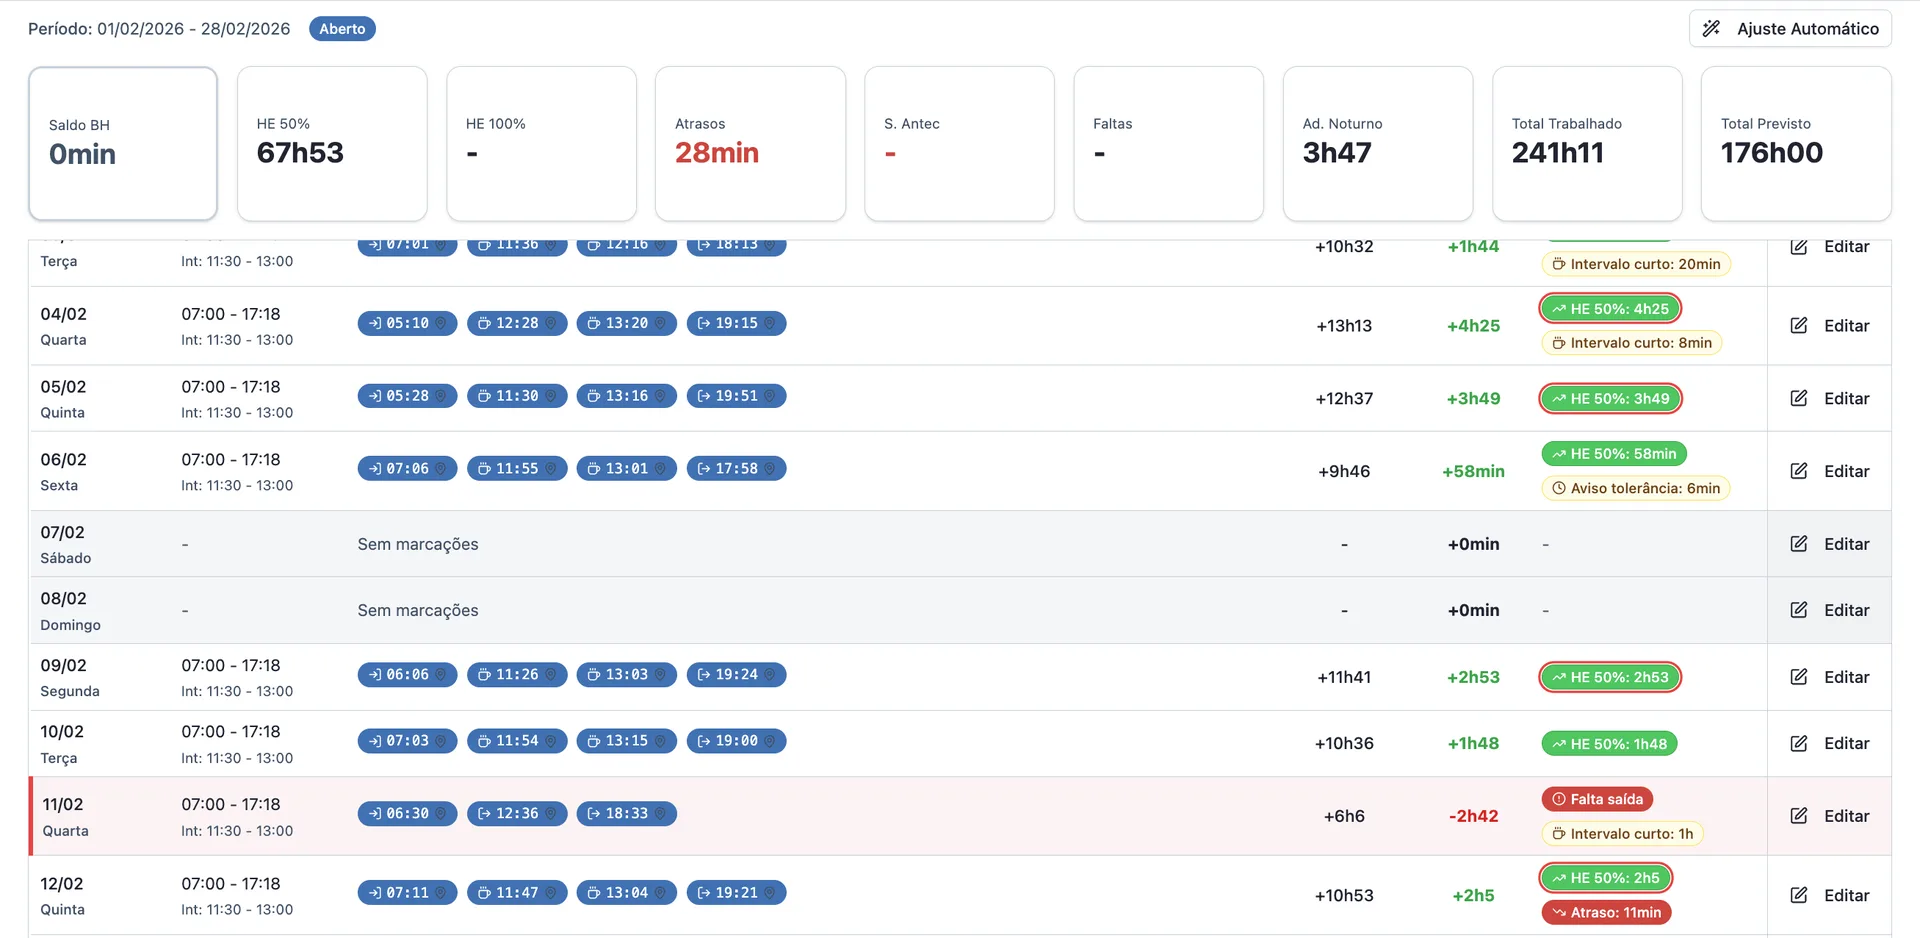This screenshot has height=938, width=1920.
Task: Click the Aberto status badge
Action: point(342,28)
